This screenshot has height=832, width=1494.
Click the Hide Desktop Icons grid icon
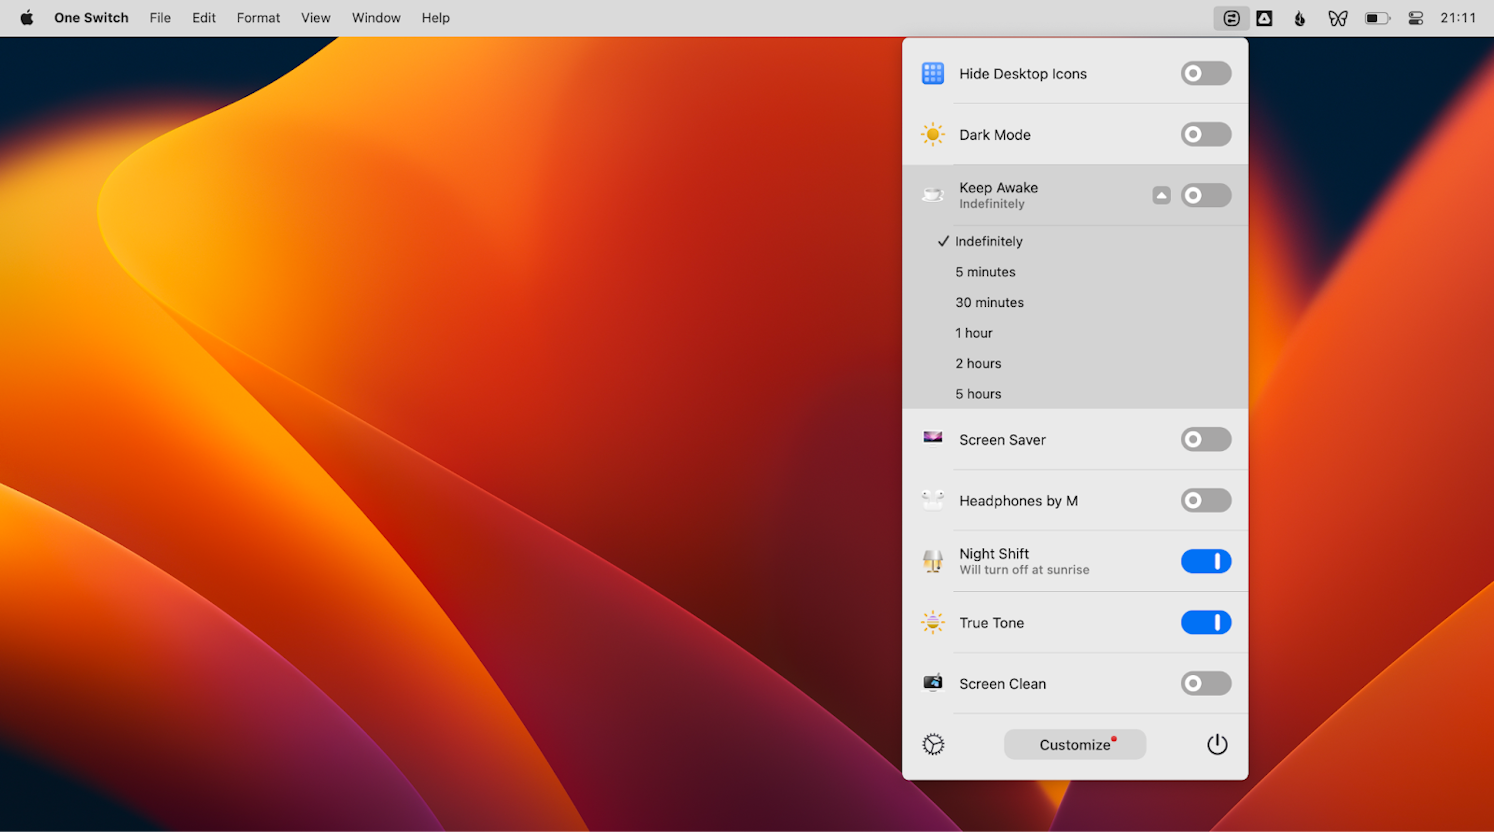point(932,73)
